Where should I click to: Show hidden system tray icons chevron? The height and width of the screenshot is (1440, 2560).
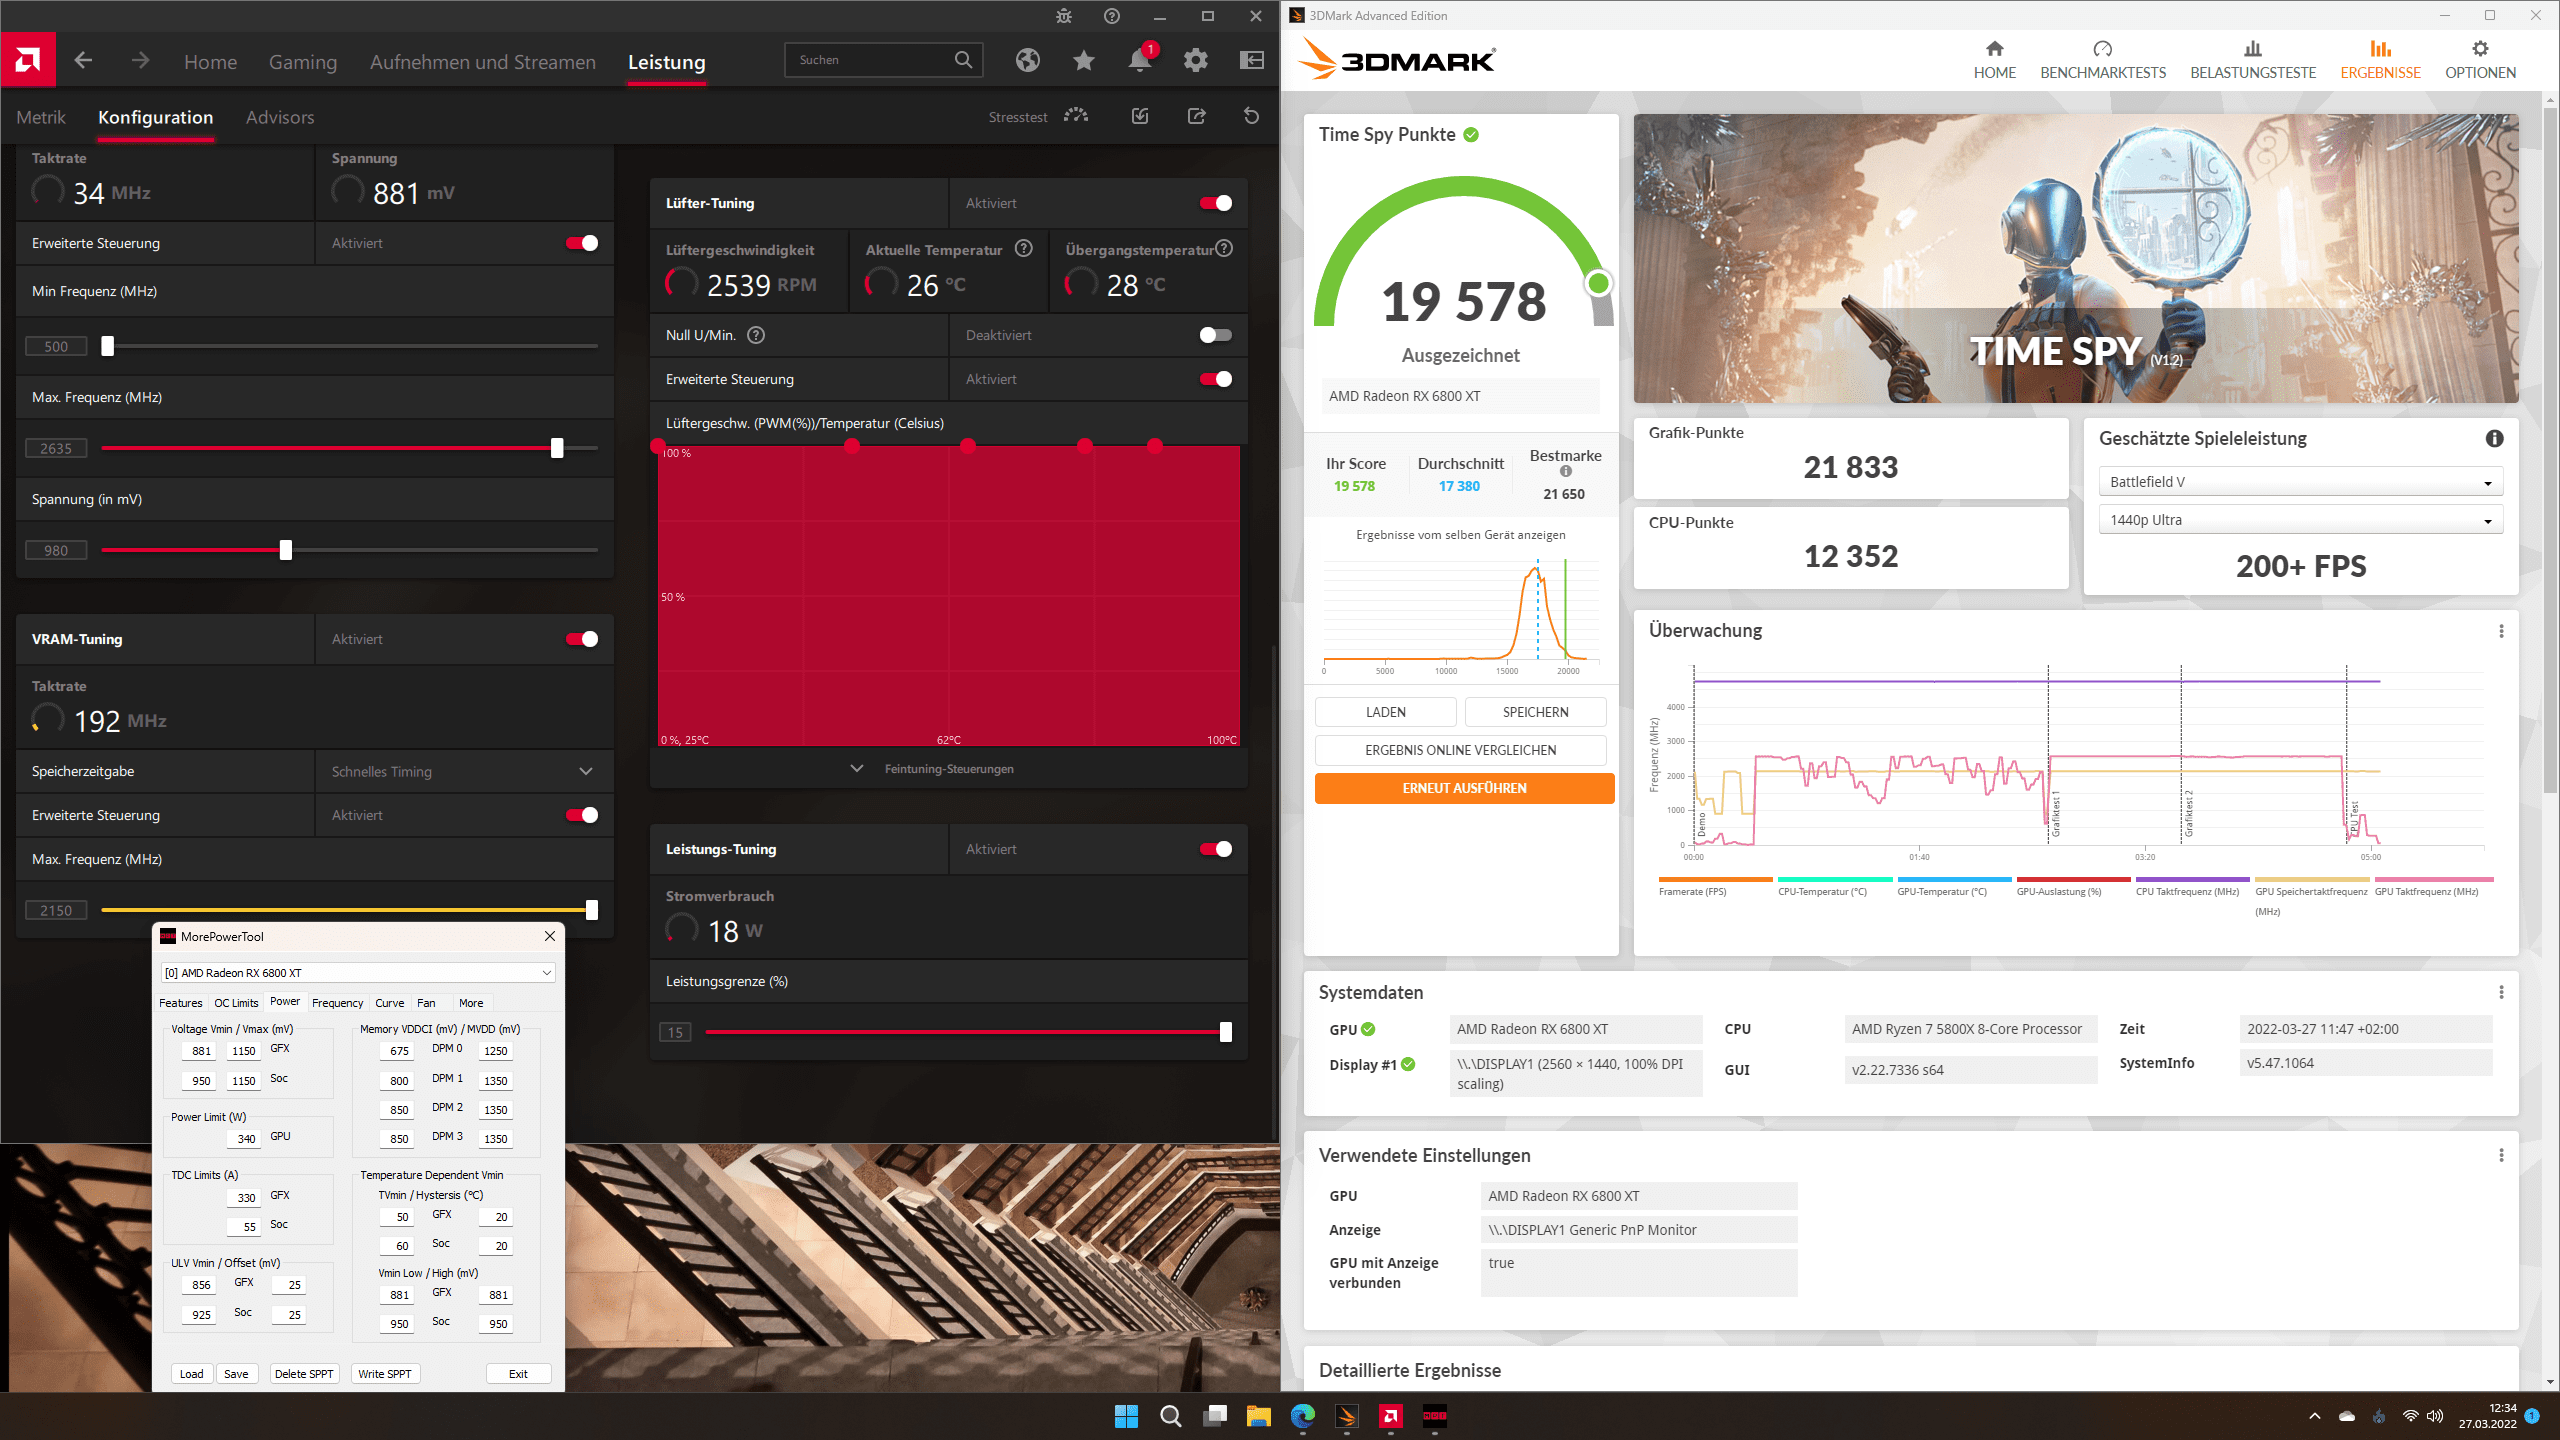[x=2315, y=1416]
